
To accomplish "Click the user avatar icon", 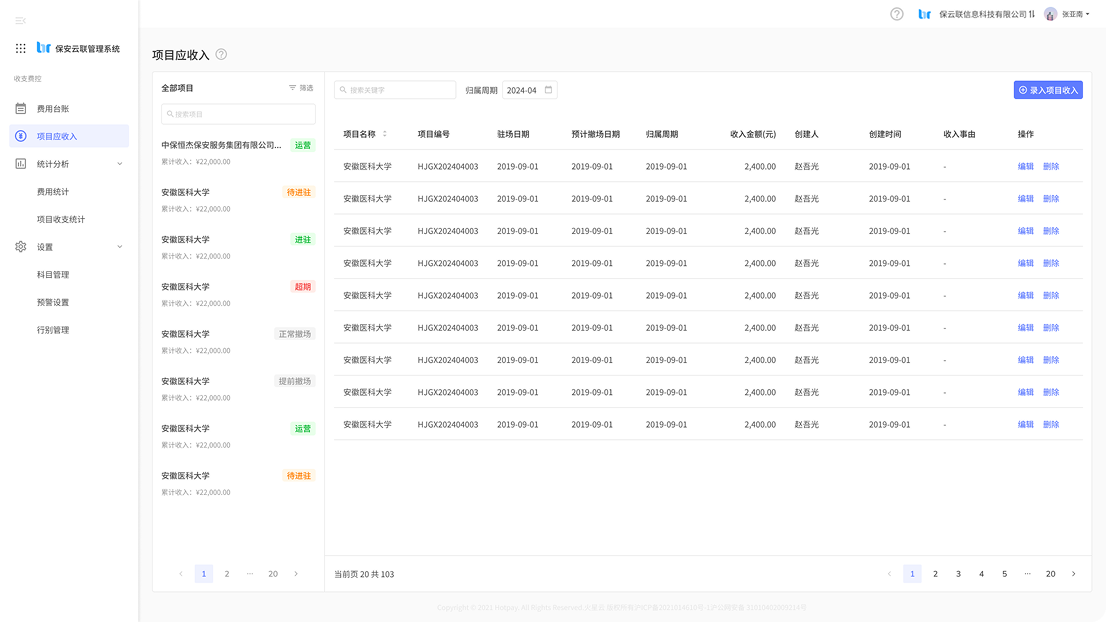I will click(1050, 14).
